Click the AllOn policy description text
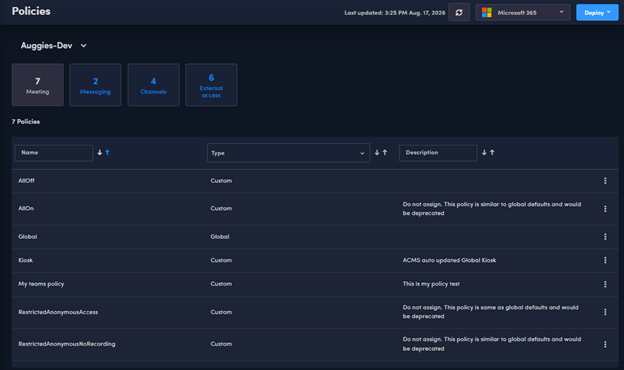 point(492,209)
